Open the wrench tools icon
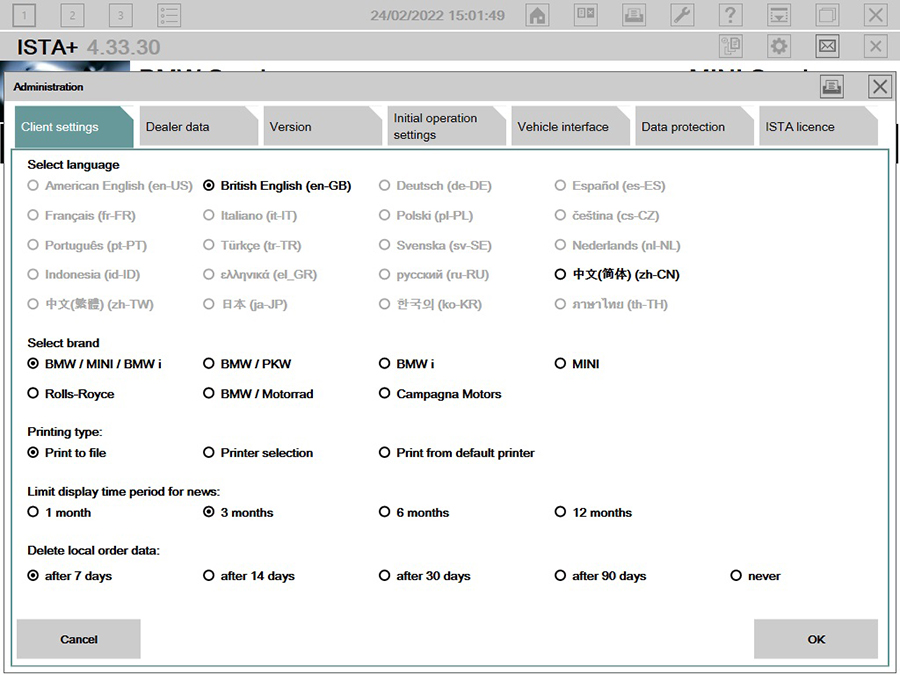The width and height of the screenshot is (900, 675). 682,15
